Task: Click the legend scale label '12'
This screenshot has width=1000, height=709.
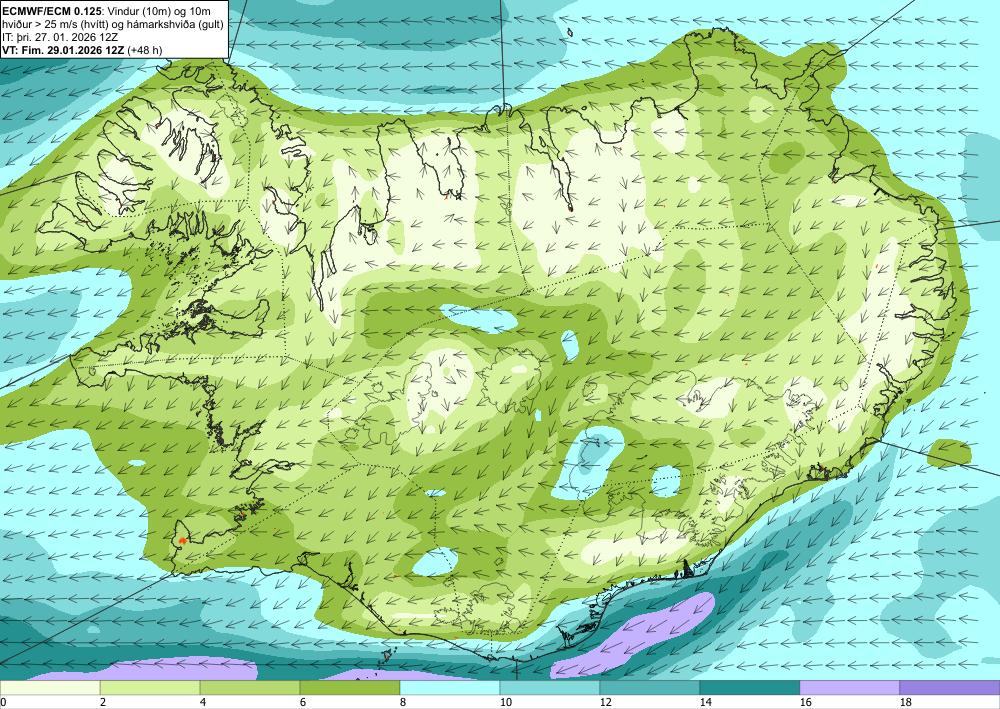Action: coord(606,703)
